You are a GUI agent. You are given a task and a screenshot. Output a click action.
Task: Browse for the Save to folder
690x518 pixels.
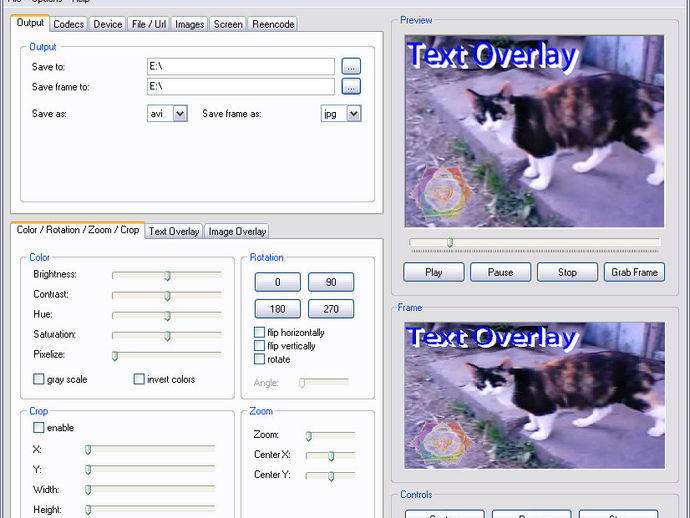[x=351, y=66]
